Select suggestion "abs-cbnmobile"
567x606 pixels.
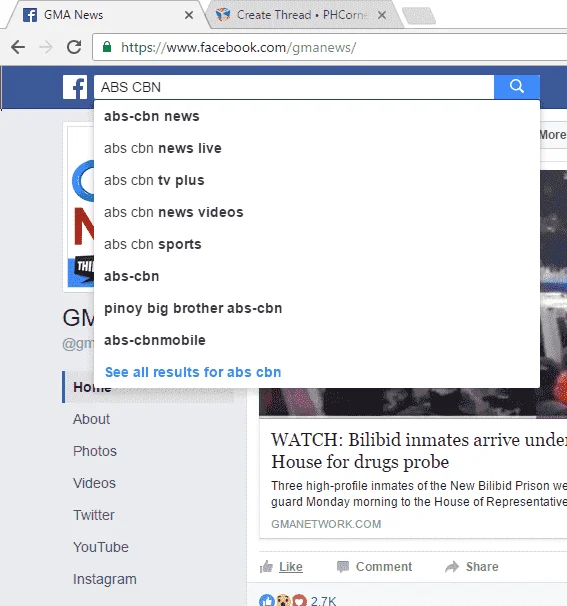pyautogui.click(x=317, y=340)
